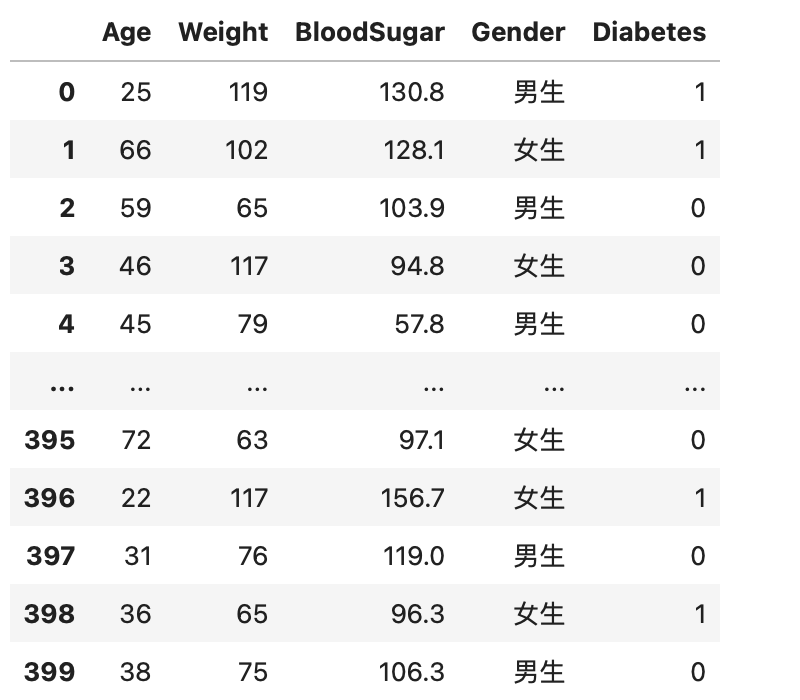The height and width of the screenshot is (700, 800).
Task: Click gender cell 女生 in row 3
Action: click(x=539, y=266)
